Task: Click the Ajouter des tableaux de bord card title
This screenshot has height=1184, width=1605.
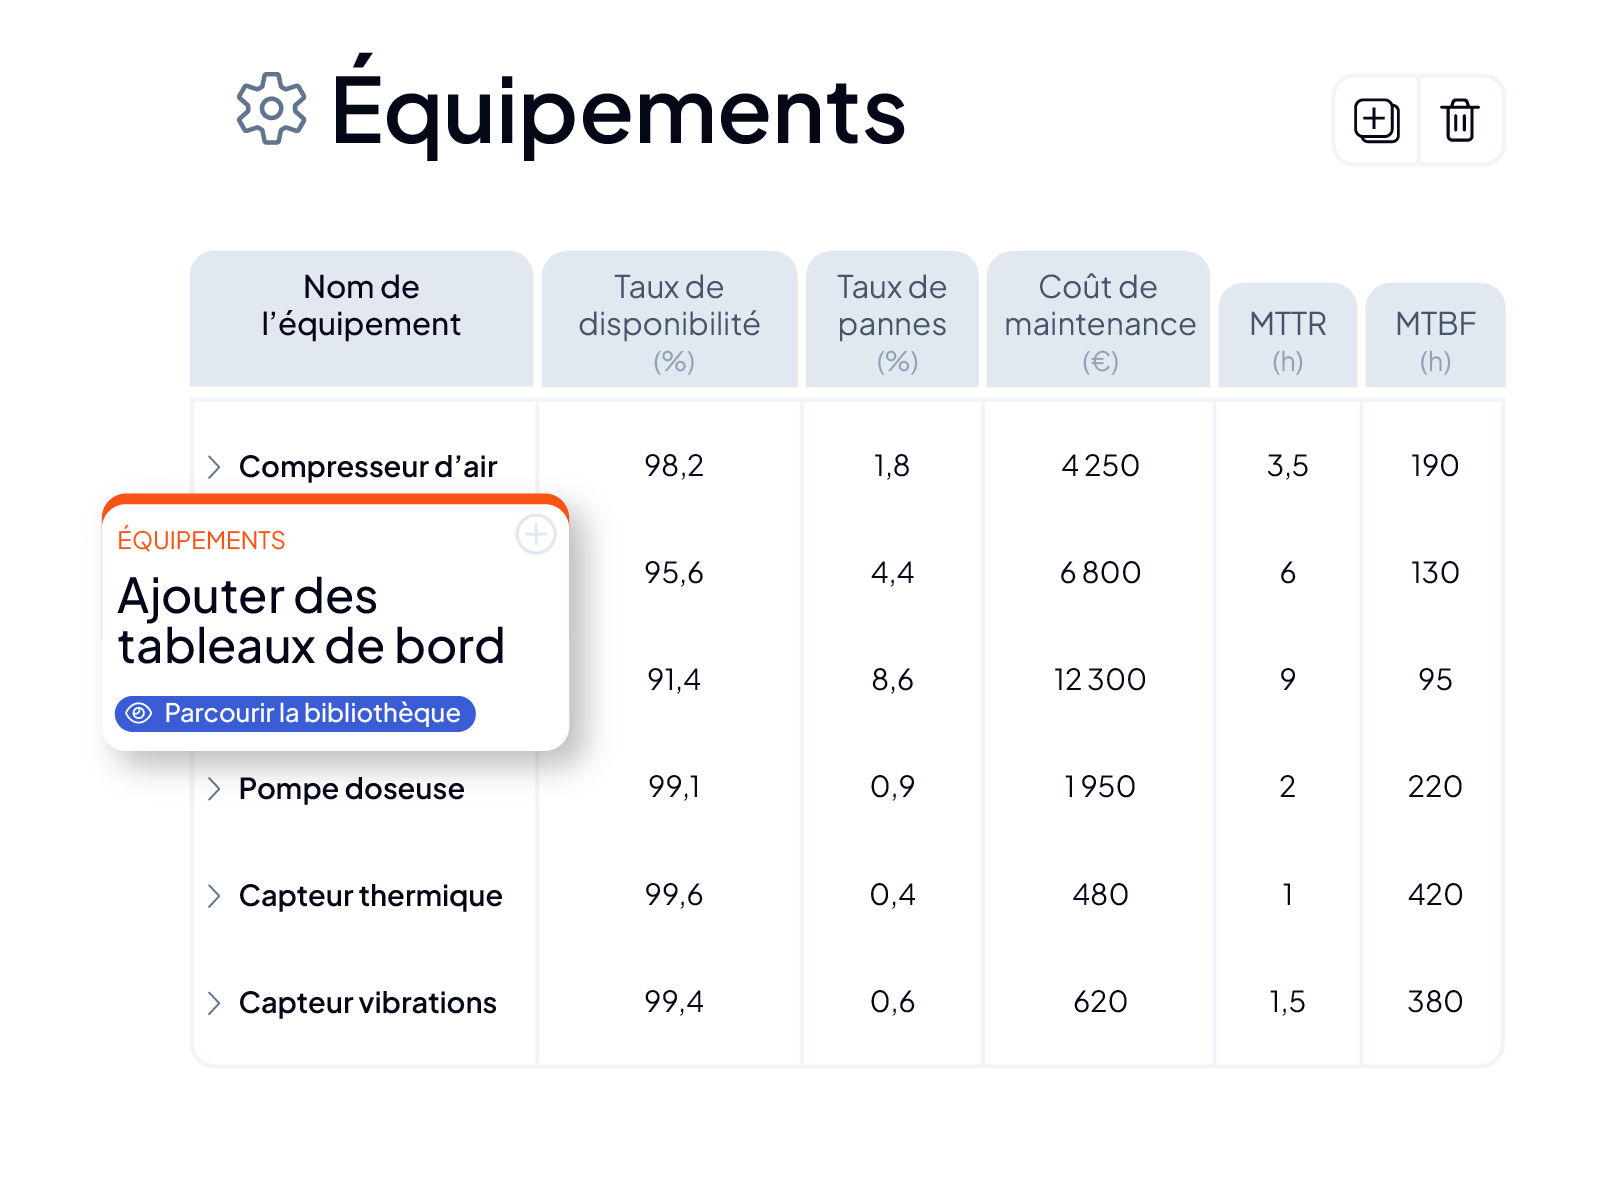Action: pyautogui.click(x=311, y=621)
